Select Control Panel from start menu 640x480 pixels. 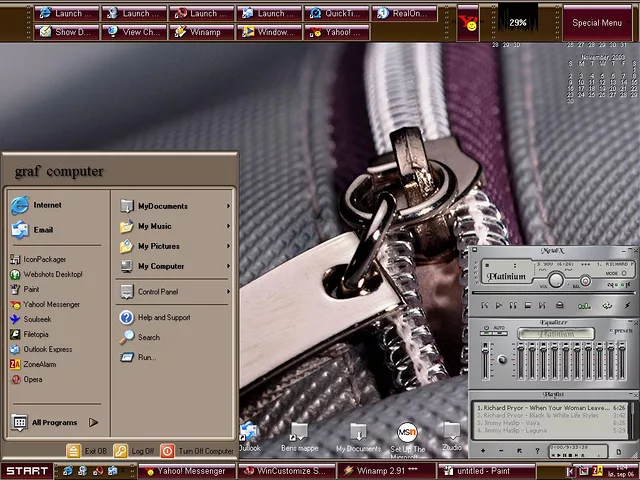[x=157, y=292]
